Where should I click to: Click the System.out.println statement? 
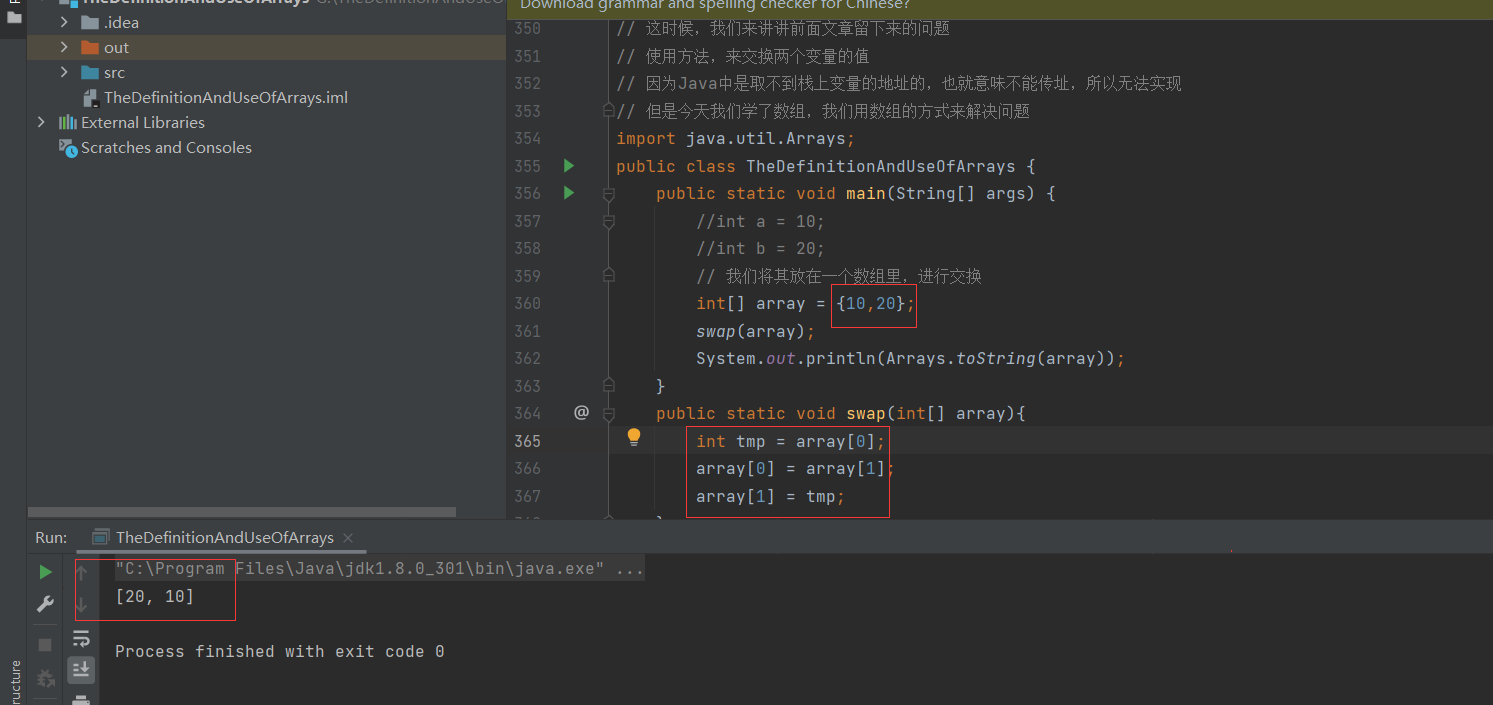pos(911,358)
